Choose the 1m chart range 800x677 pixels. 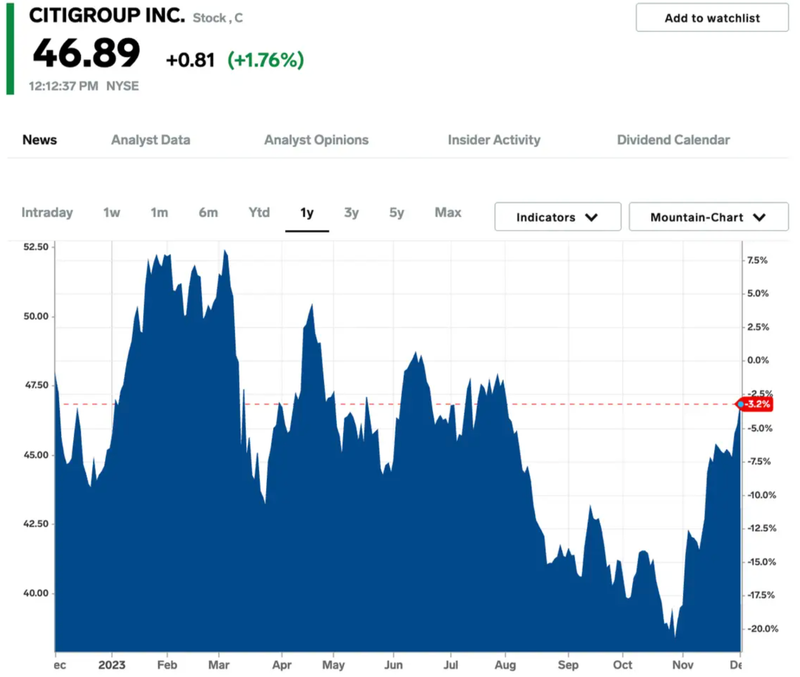[x=159, y=212]
